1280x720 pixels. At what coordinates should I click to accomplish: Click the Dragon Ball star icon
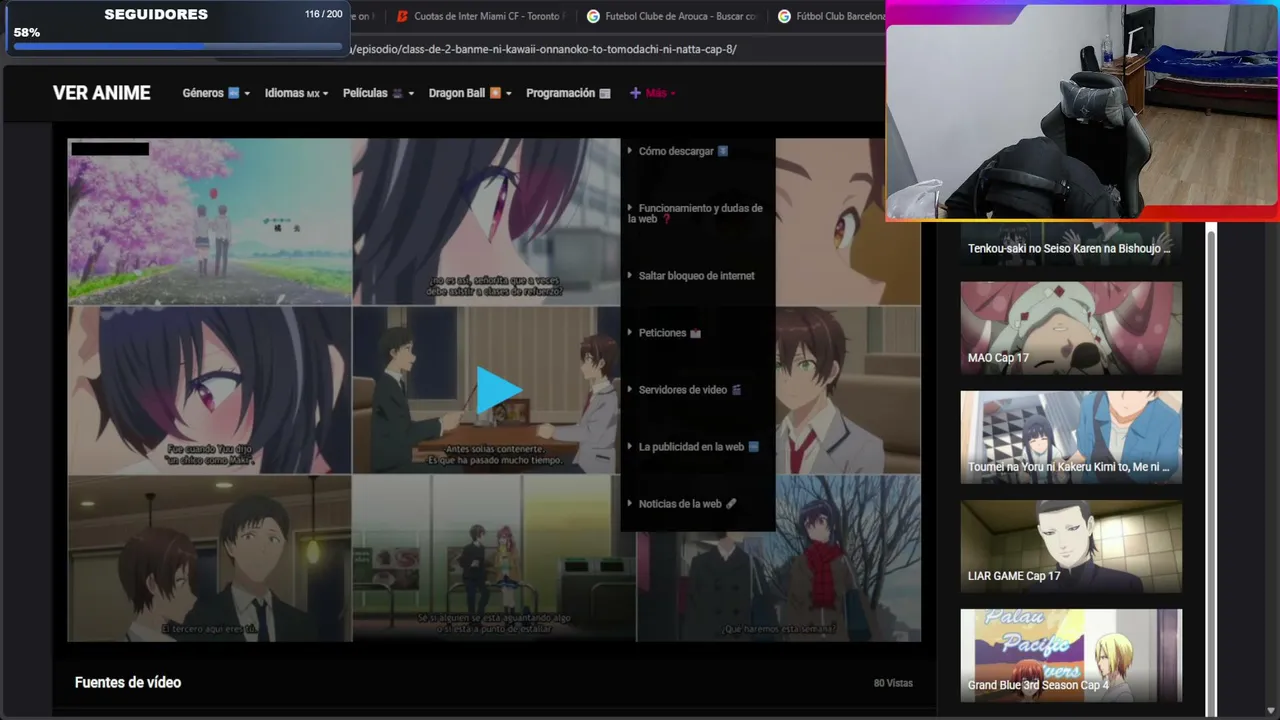pos(495,93)
